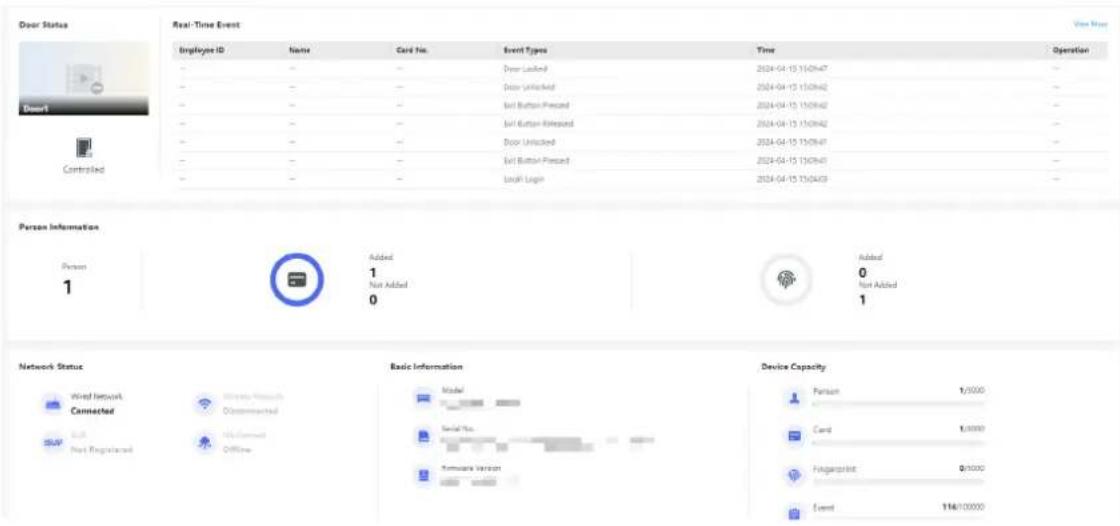Click the Person icon in Device Capacity
This screenshot has height=526, width=1120.
794,399
